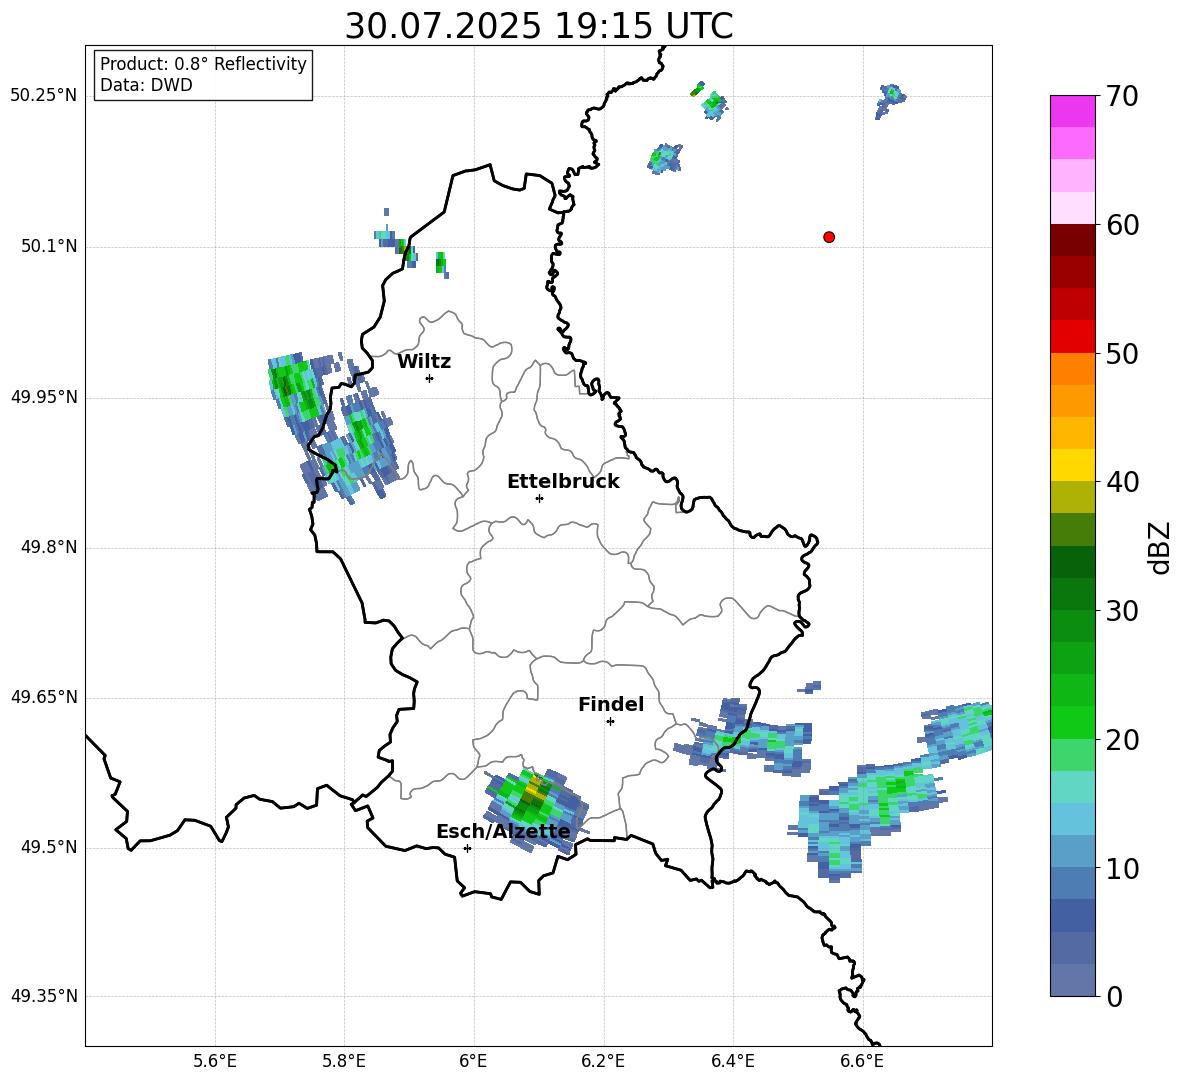
Task: Click the colorbar value 10
Action: (x=1122, y=868)
